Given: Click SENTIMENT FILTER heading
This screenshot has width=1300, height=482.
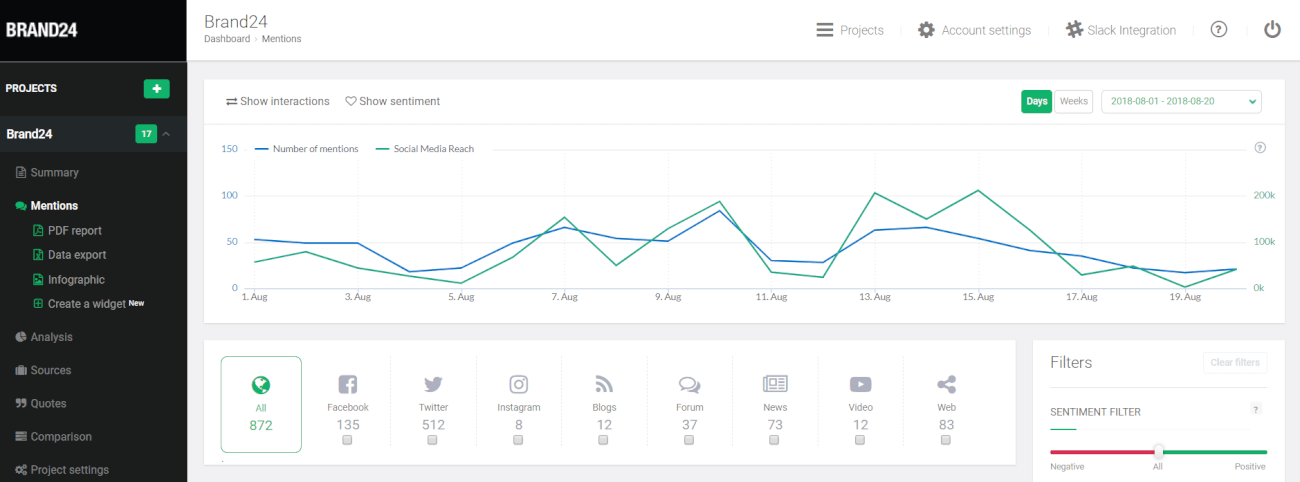Looking at the screenshot, I should coord(1095,412).
